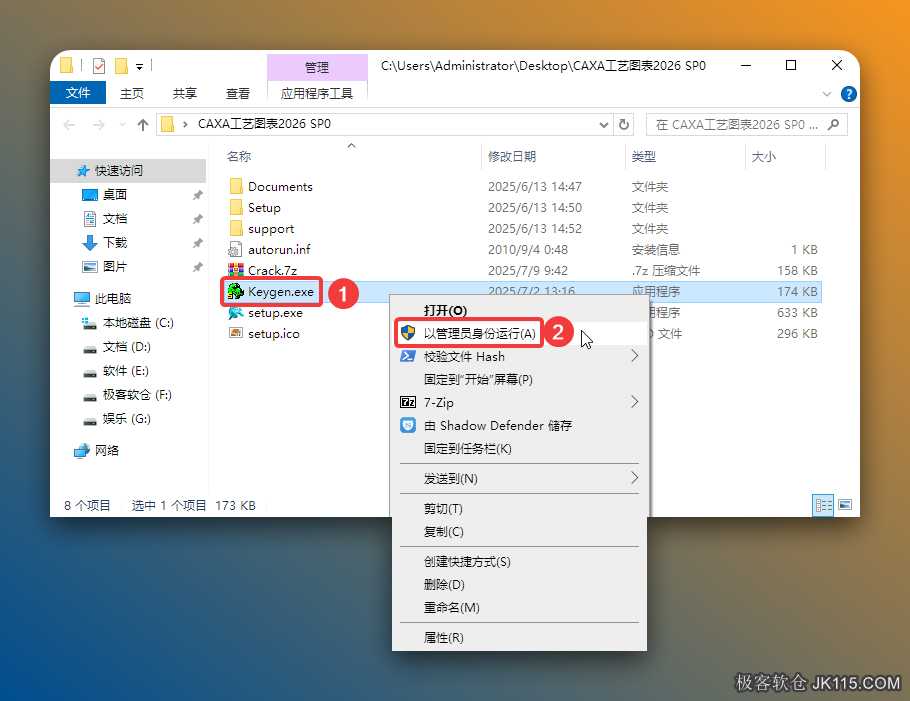Open Explorer help question mark icon
The height and width of the screenshot is (701, 910).
[848, 94]
